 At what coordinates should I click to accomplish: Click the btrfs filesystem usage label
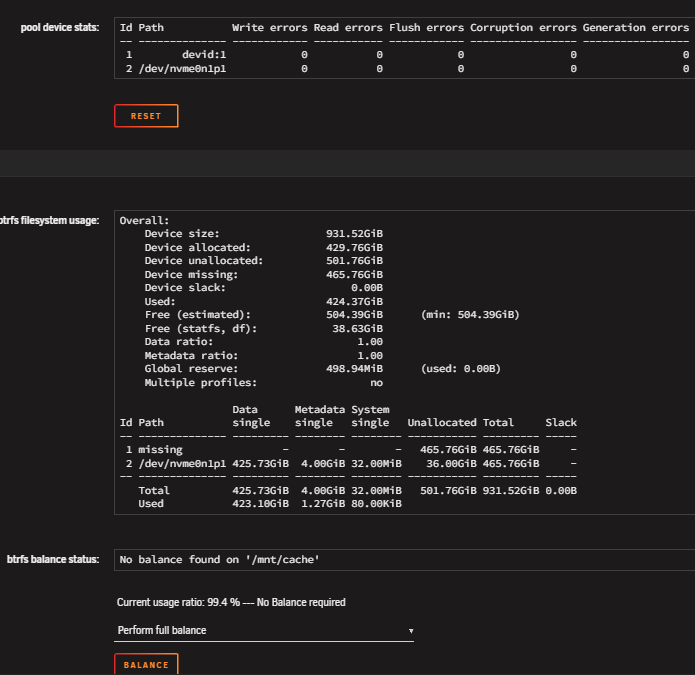coord(49,220)
